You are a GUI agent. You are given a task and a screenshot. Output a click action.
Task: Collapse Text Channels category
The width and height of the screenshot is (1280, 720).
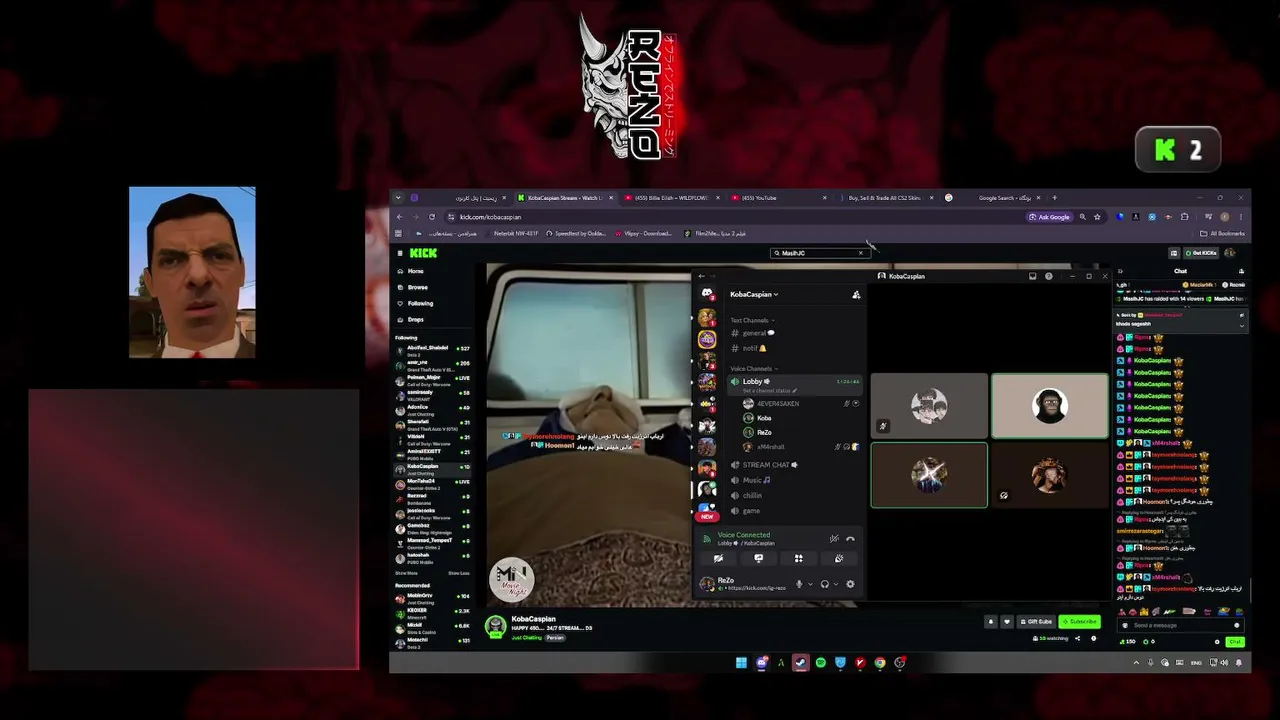pyautogui.click(x=750, y=320)
